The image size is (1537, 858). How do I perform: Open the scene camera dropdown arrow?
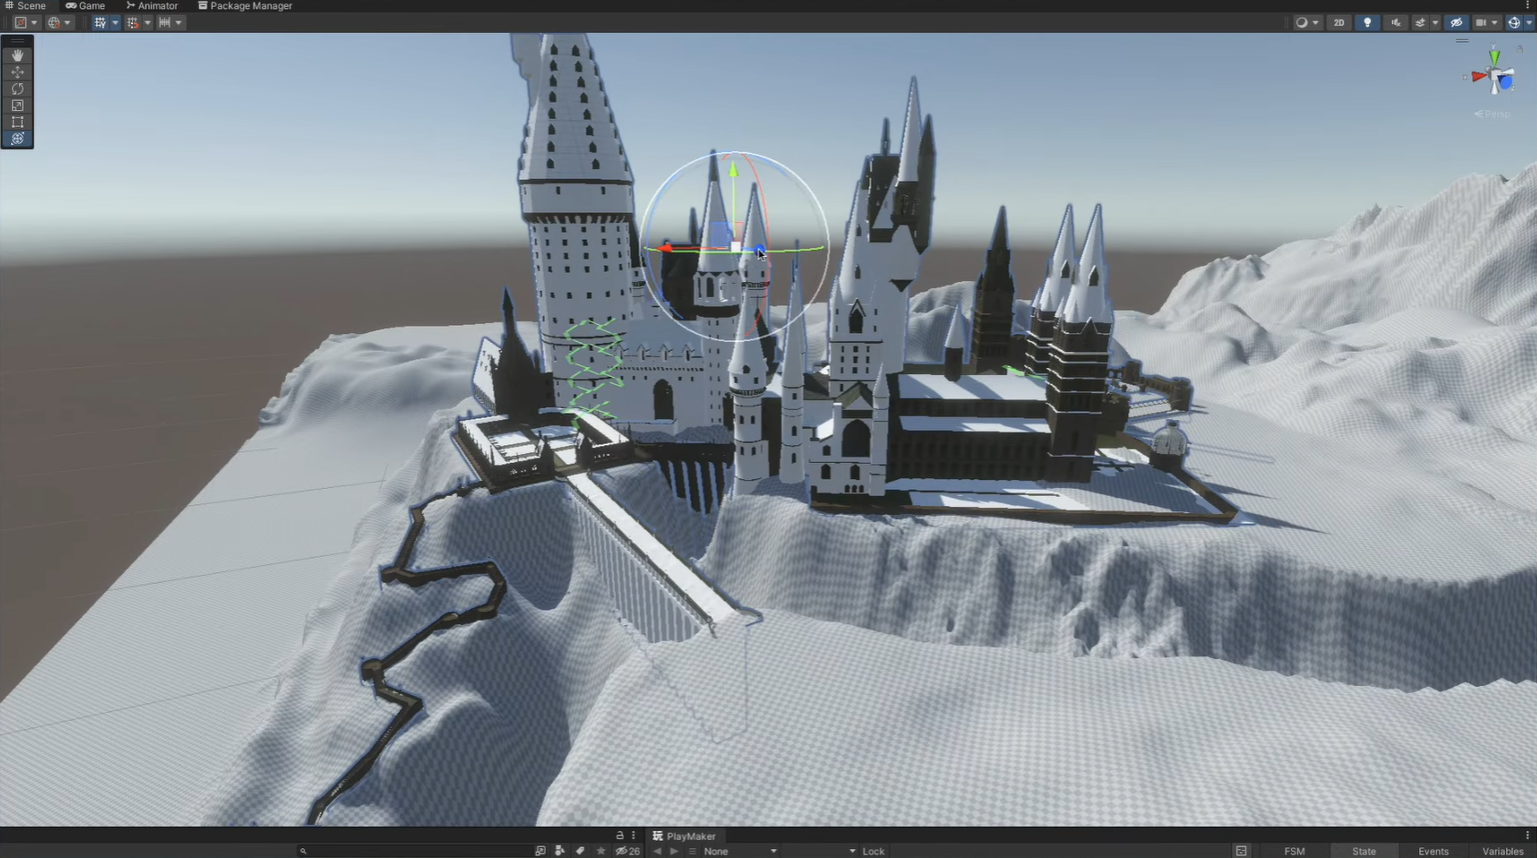1495,23
